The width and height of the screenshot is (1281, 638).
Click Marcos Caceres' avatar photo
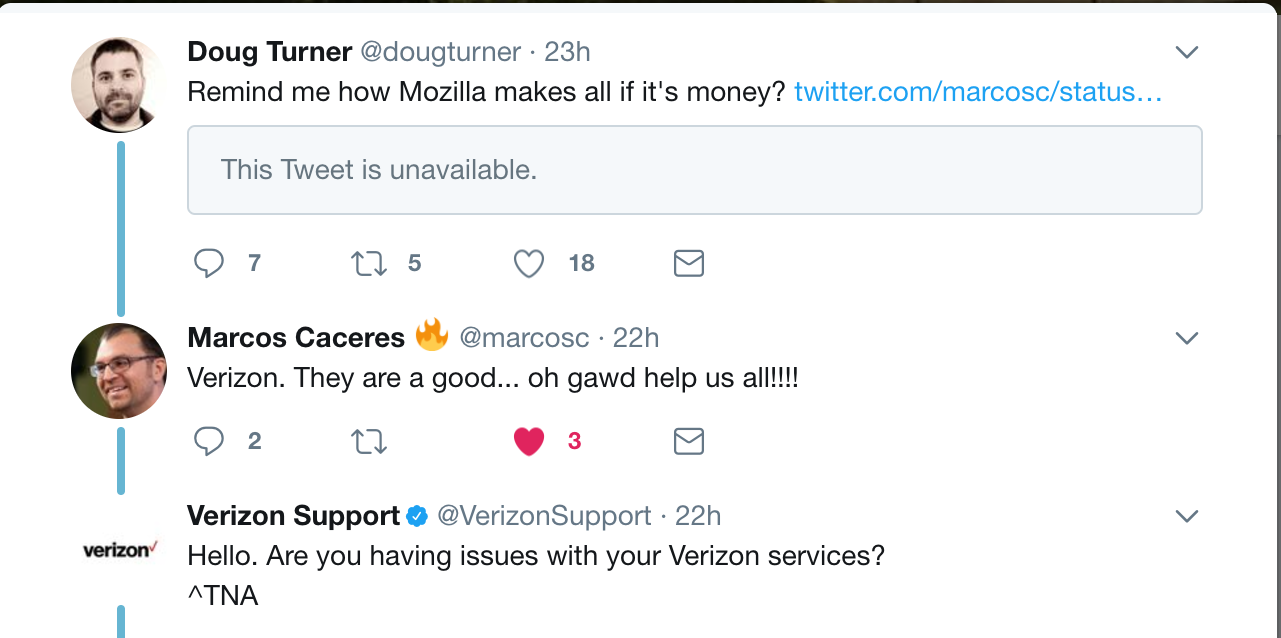[x=119, y=371]
